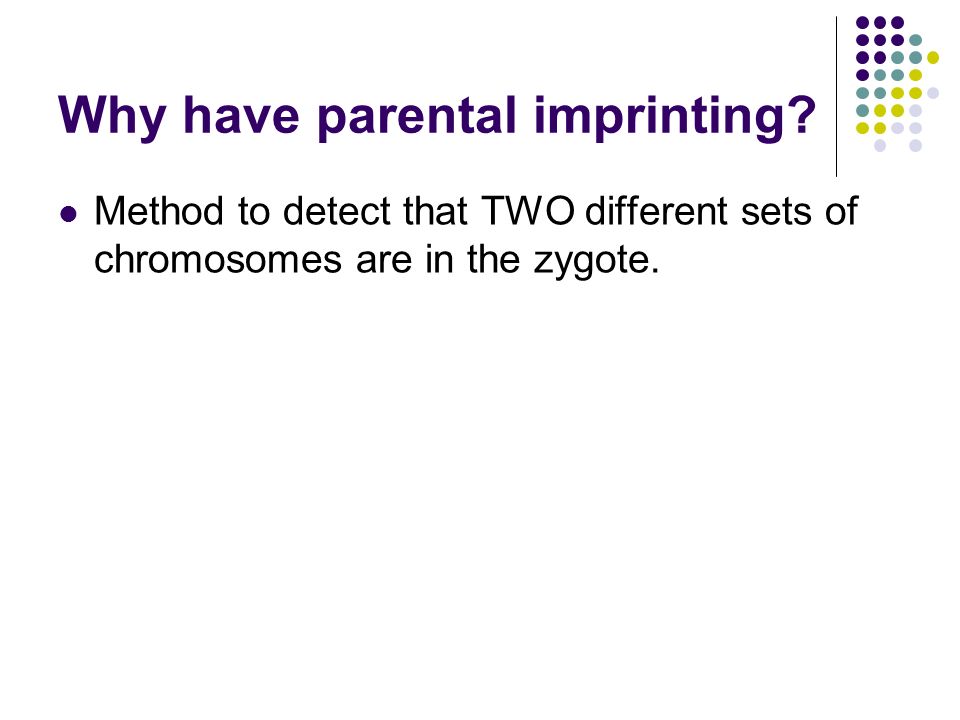Click the top teal dot in the decoration

915,40
